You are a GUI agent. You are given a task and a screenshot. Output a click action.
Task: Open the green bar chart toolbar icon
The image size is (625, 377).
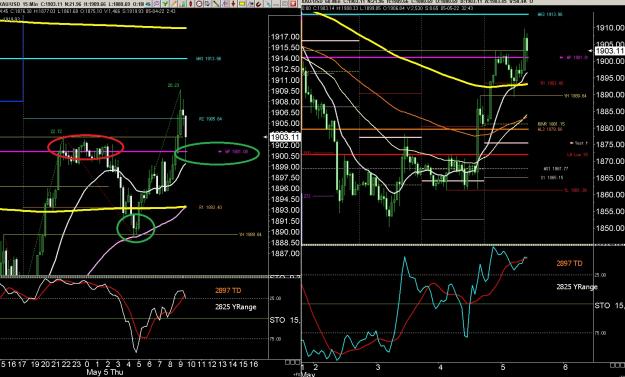click(183, 4)
